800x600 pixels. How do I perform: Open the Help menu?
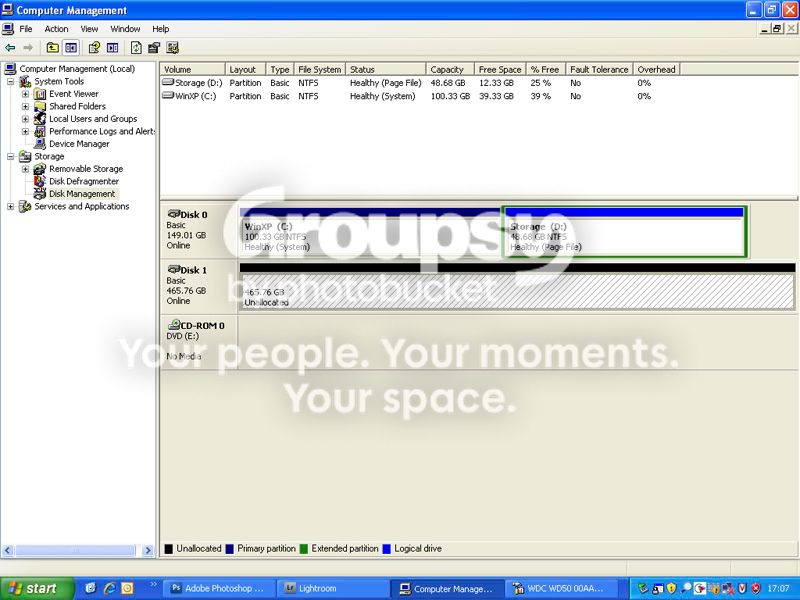coord(161,29)
